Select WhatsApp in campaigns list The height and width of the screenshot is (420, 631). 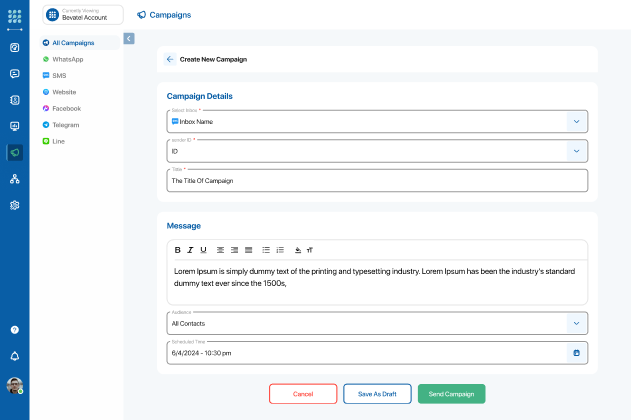click(67, 59)
